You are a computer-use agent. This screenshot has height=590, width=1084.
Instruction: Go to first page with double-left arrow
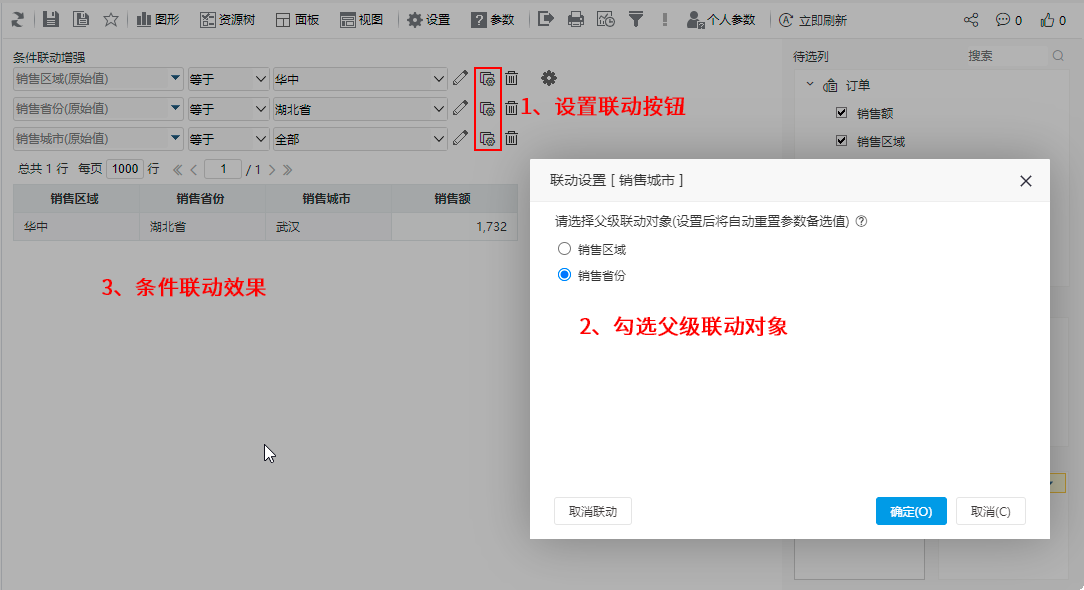click(x=178, y=169)
